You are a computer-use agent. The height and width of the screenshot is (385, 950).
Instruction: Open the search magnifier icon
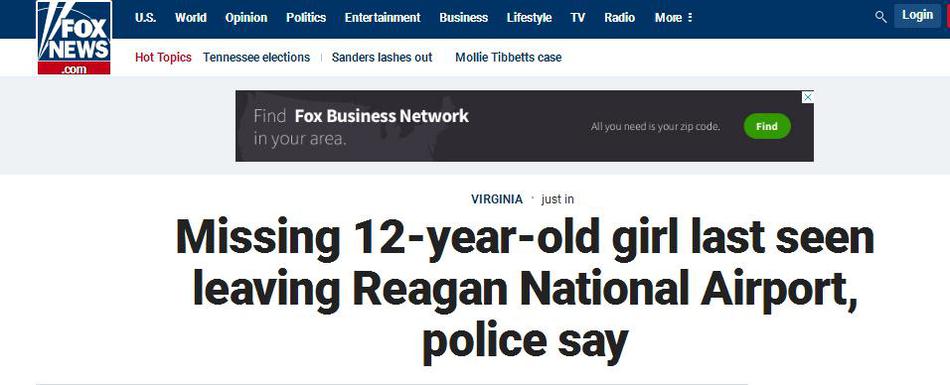(881, 17)
